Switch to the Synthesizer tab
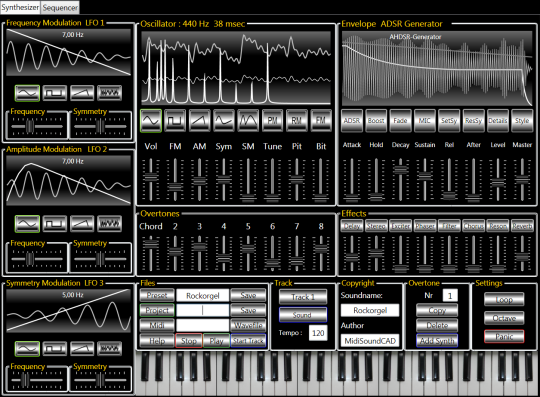 [x=20, y=7]
